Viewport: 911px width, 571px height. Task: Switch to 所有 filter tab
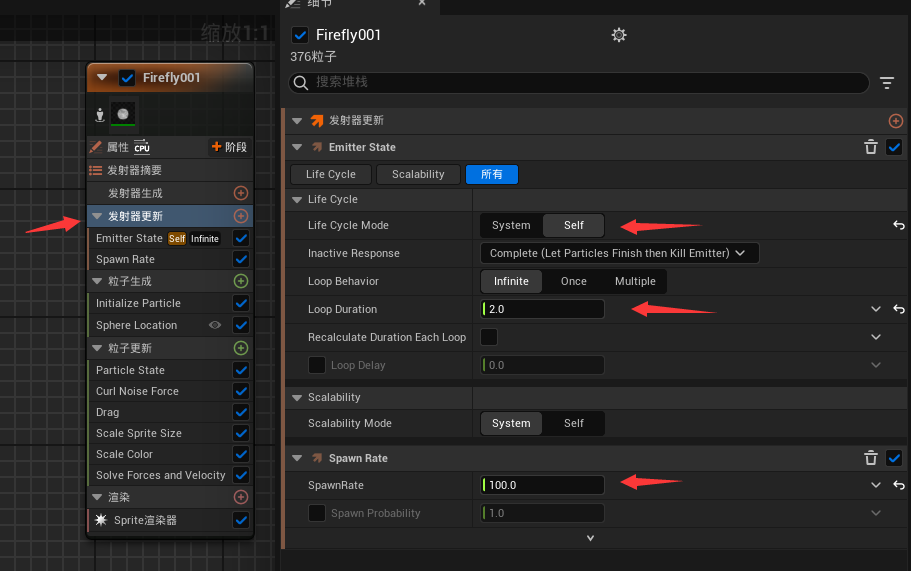click(x=492, y=174)
